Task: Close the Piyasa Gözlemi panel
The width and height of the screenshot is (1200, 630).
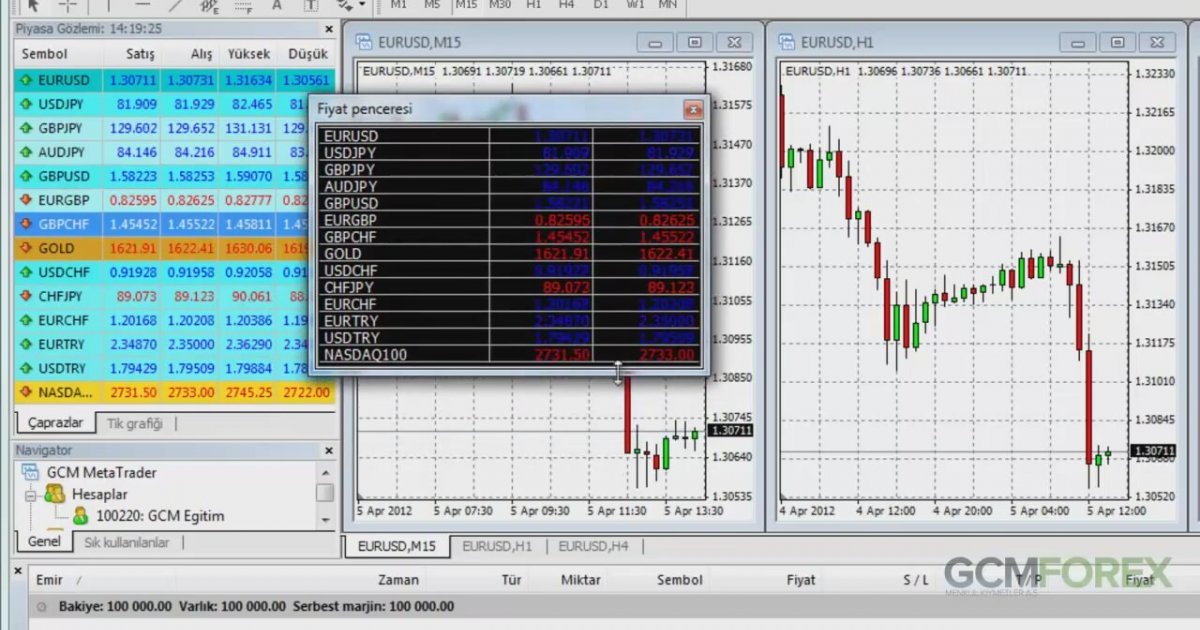Action: pyautogui.click(x=328, y=29)
